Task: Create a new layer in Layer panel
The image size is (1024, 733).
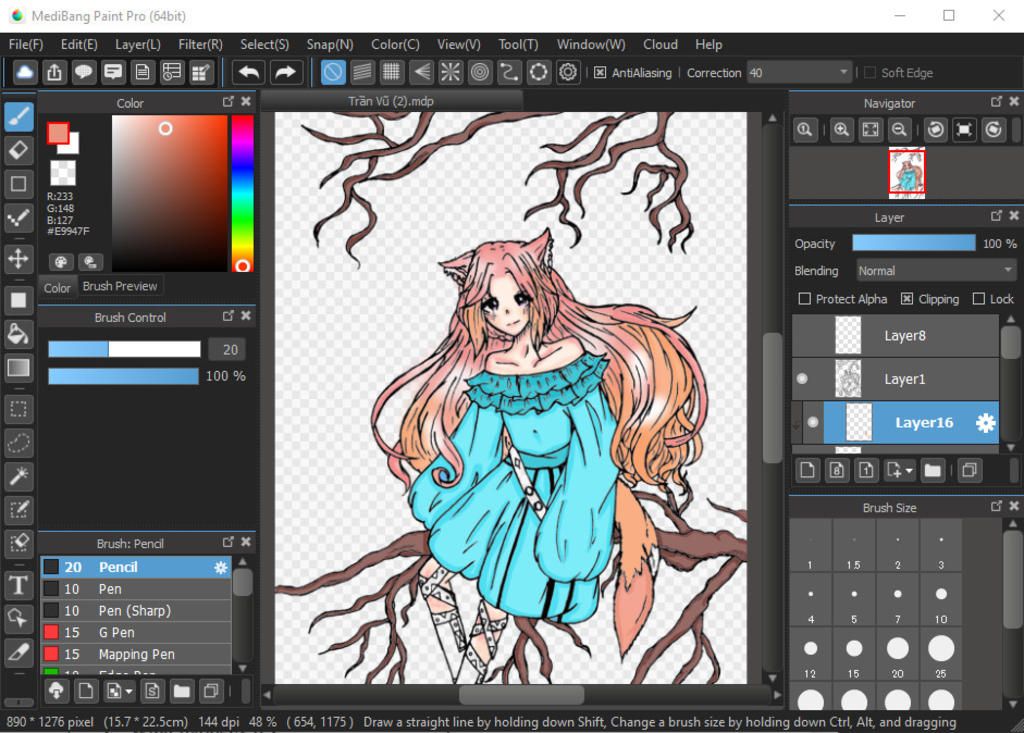Action: pyautogui.click(x=808, y=470)
